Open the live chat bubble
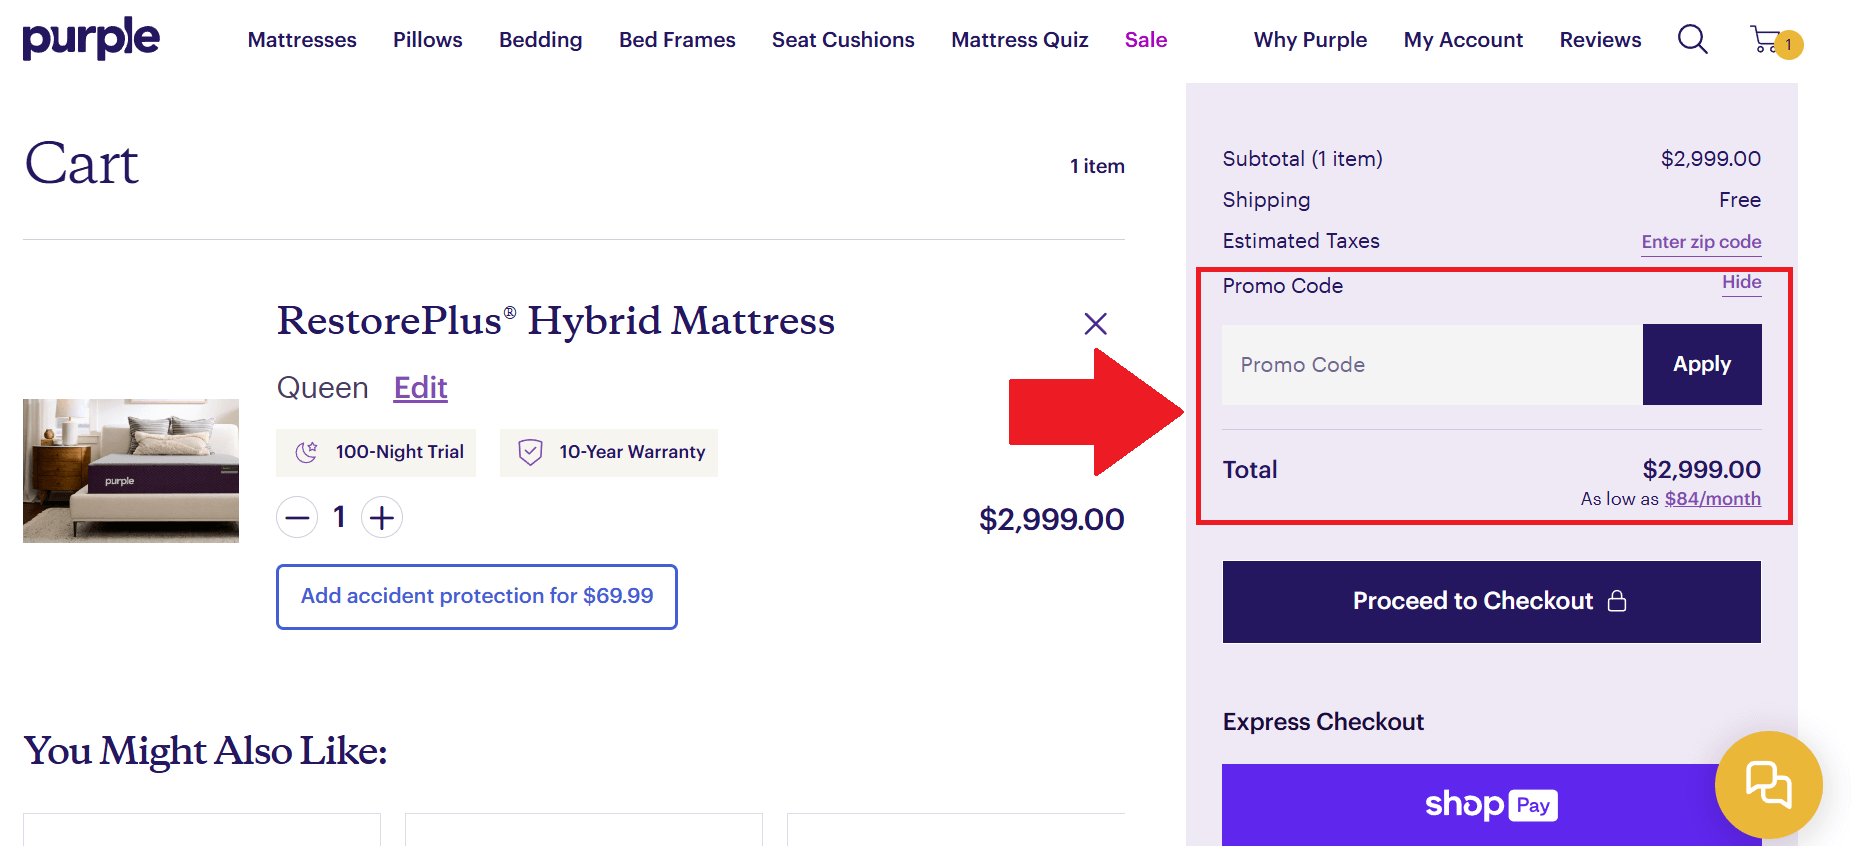 point(1767,784)
